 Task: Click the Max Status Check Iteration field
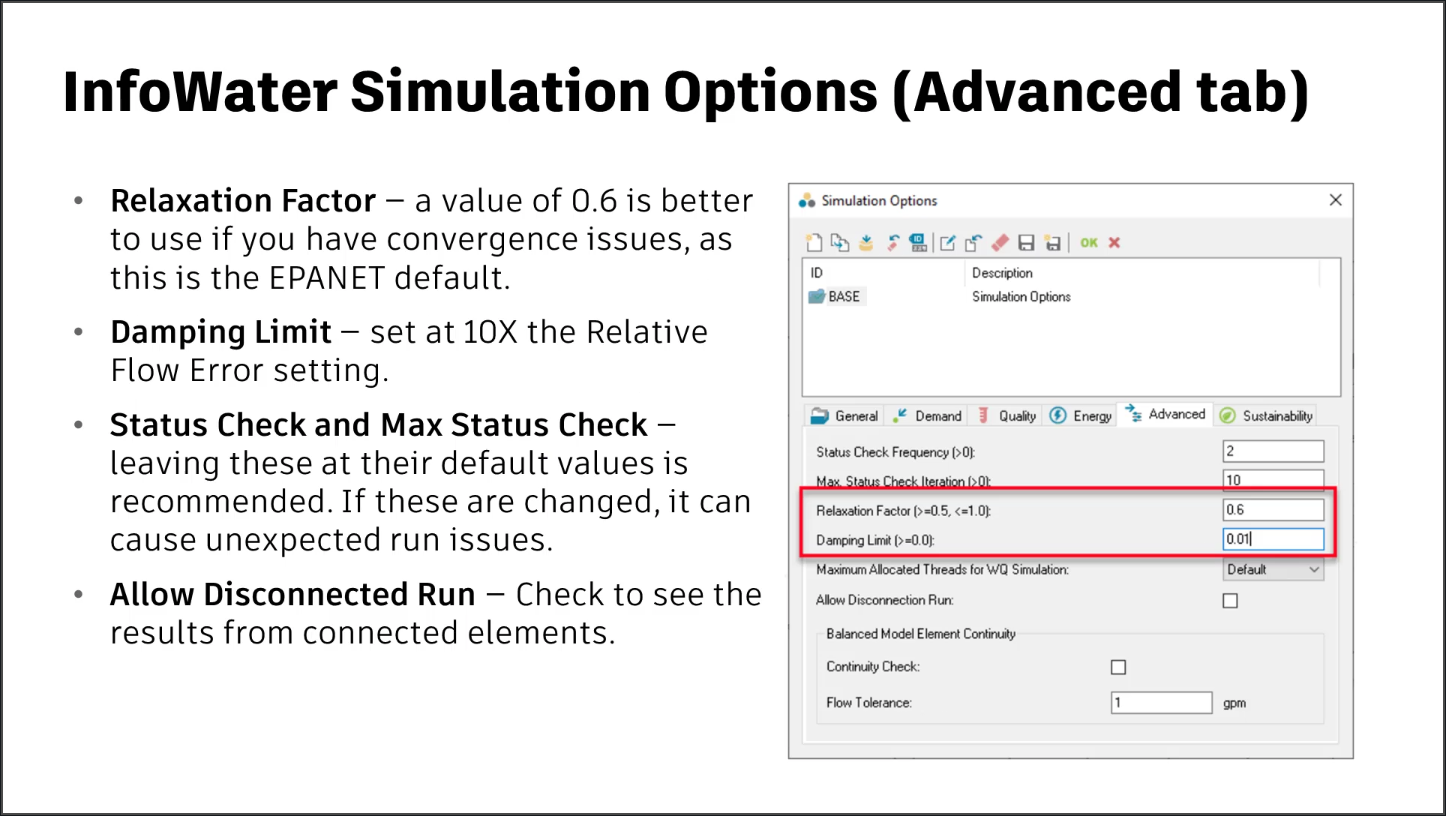1273,481
